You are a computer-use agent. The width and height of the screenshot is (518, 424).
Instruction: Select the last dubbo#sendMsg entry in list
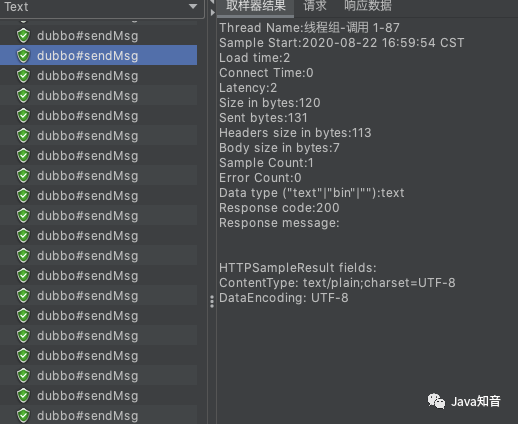(x=99, y=415)
